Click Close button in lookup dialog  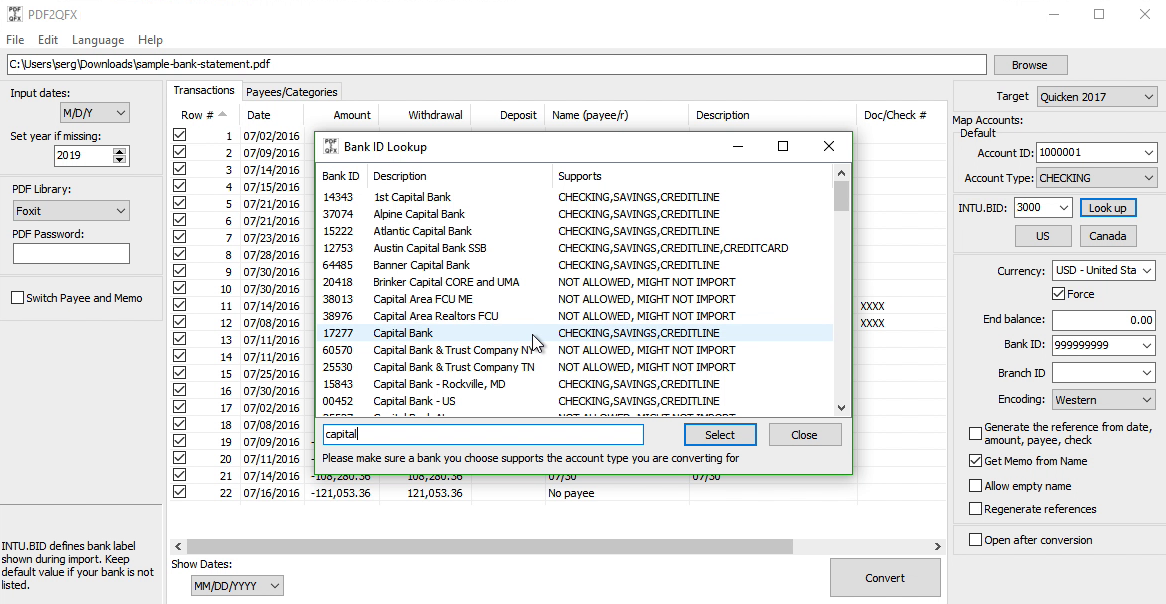coord(804,434)
